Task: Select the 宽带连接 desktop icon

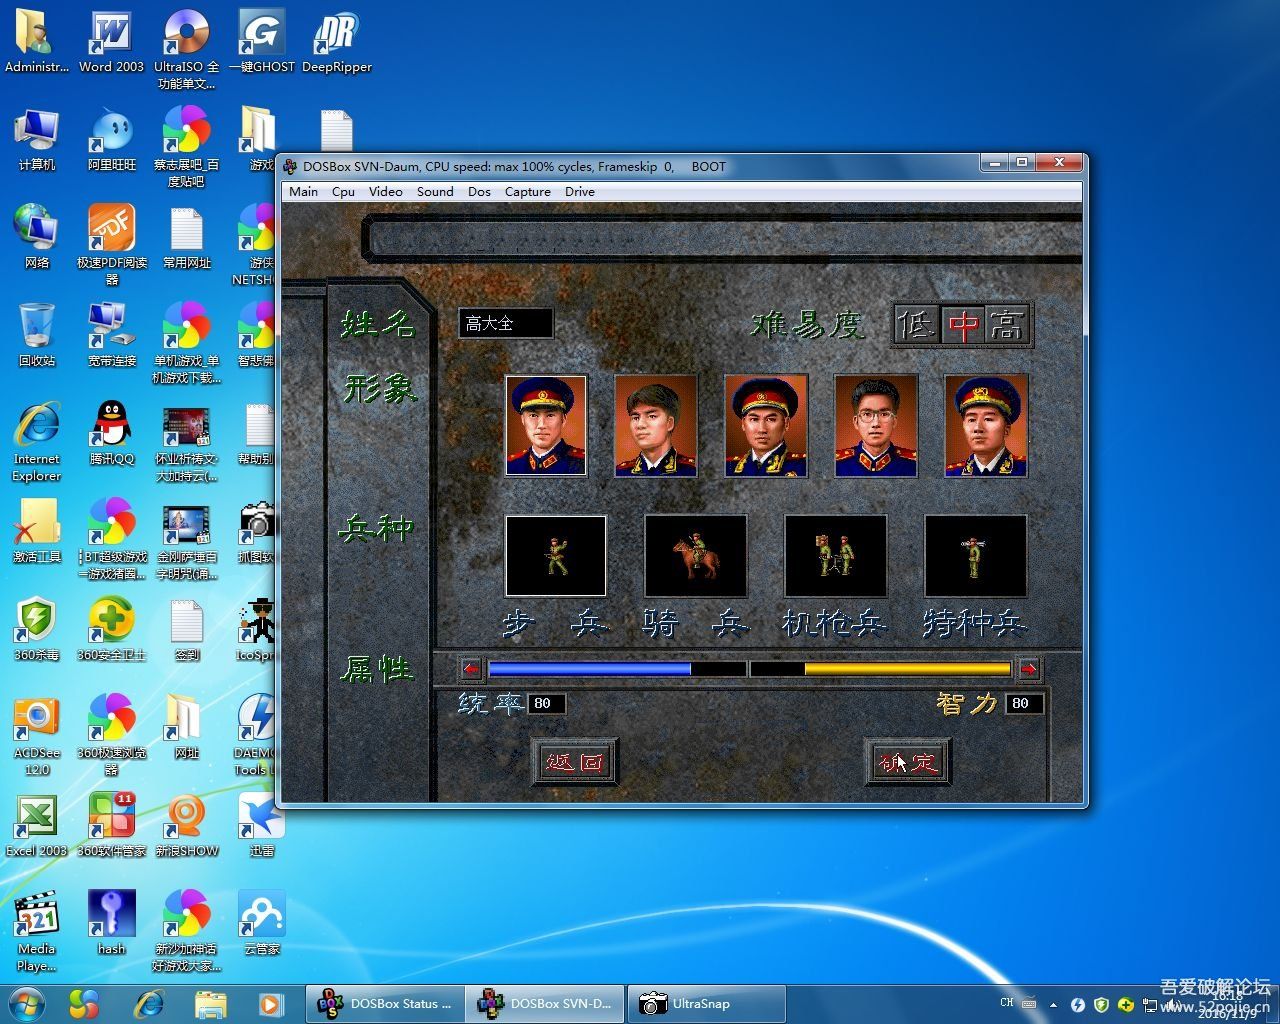Action: coord(111,335)
